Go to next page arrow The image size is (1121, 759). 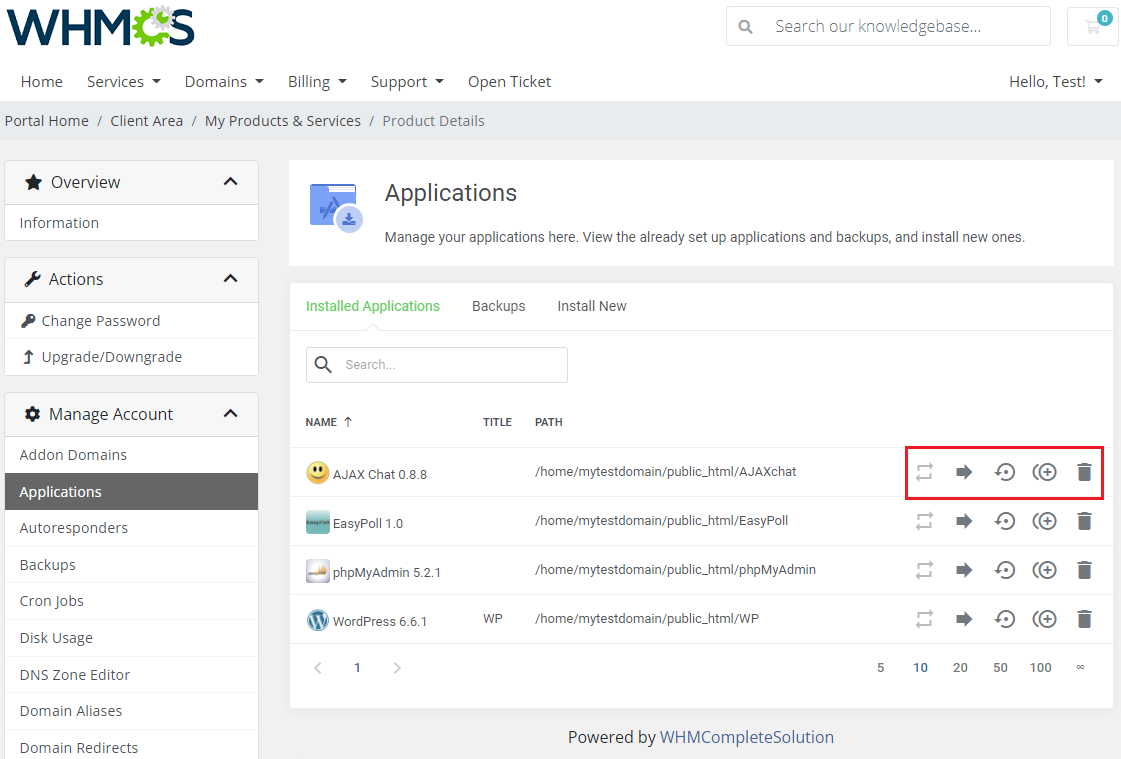(397, 668)
